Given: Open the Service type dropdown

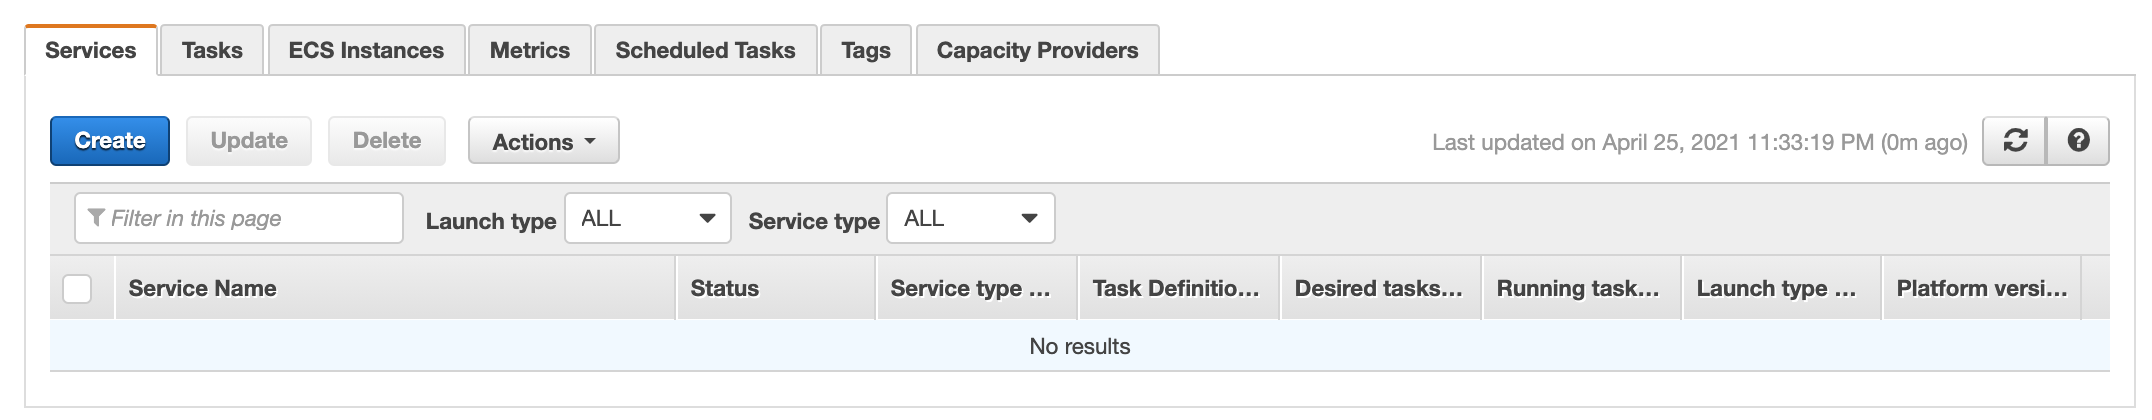Looking at the screenshot, I should [x=970, y=218].
